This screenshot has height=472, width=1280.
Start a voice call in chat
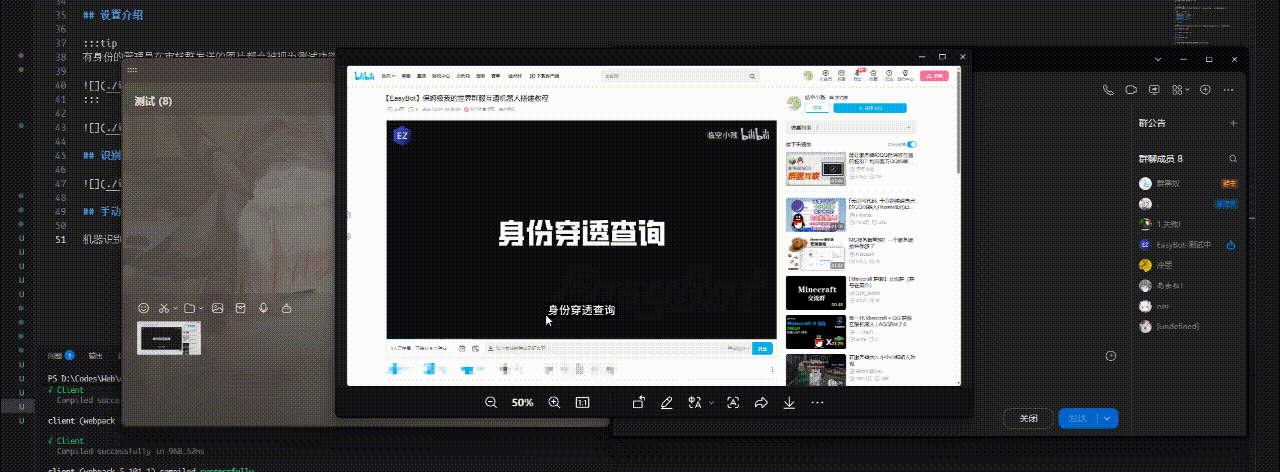point(1108,90)
